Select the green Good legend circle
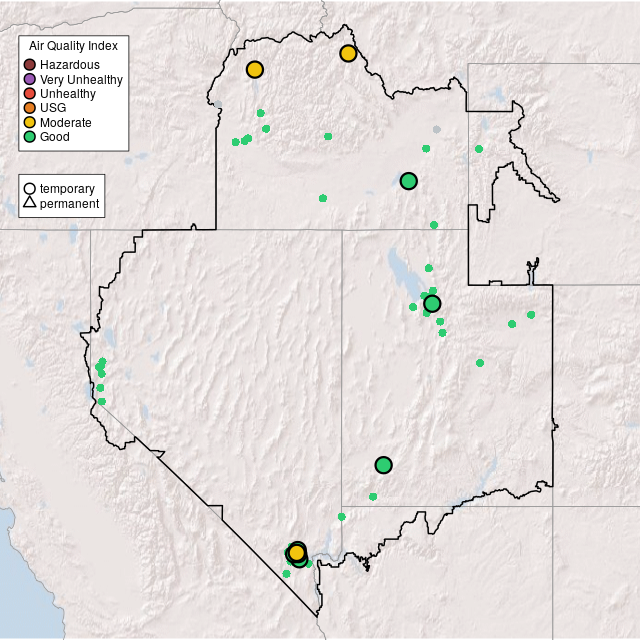This screenshot has height=640, width=640. pos(30,137)
